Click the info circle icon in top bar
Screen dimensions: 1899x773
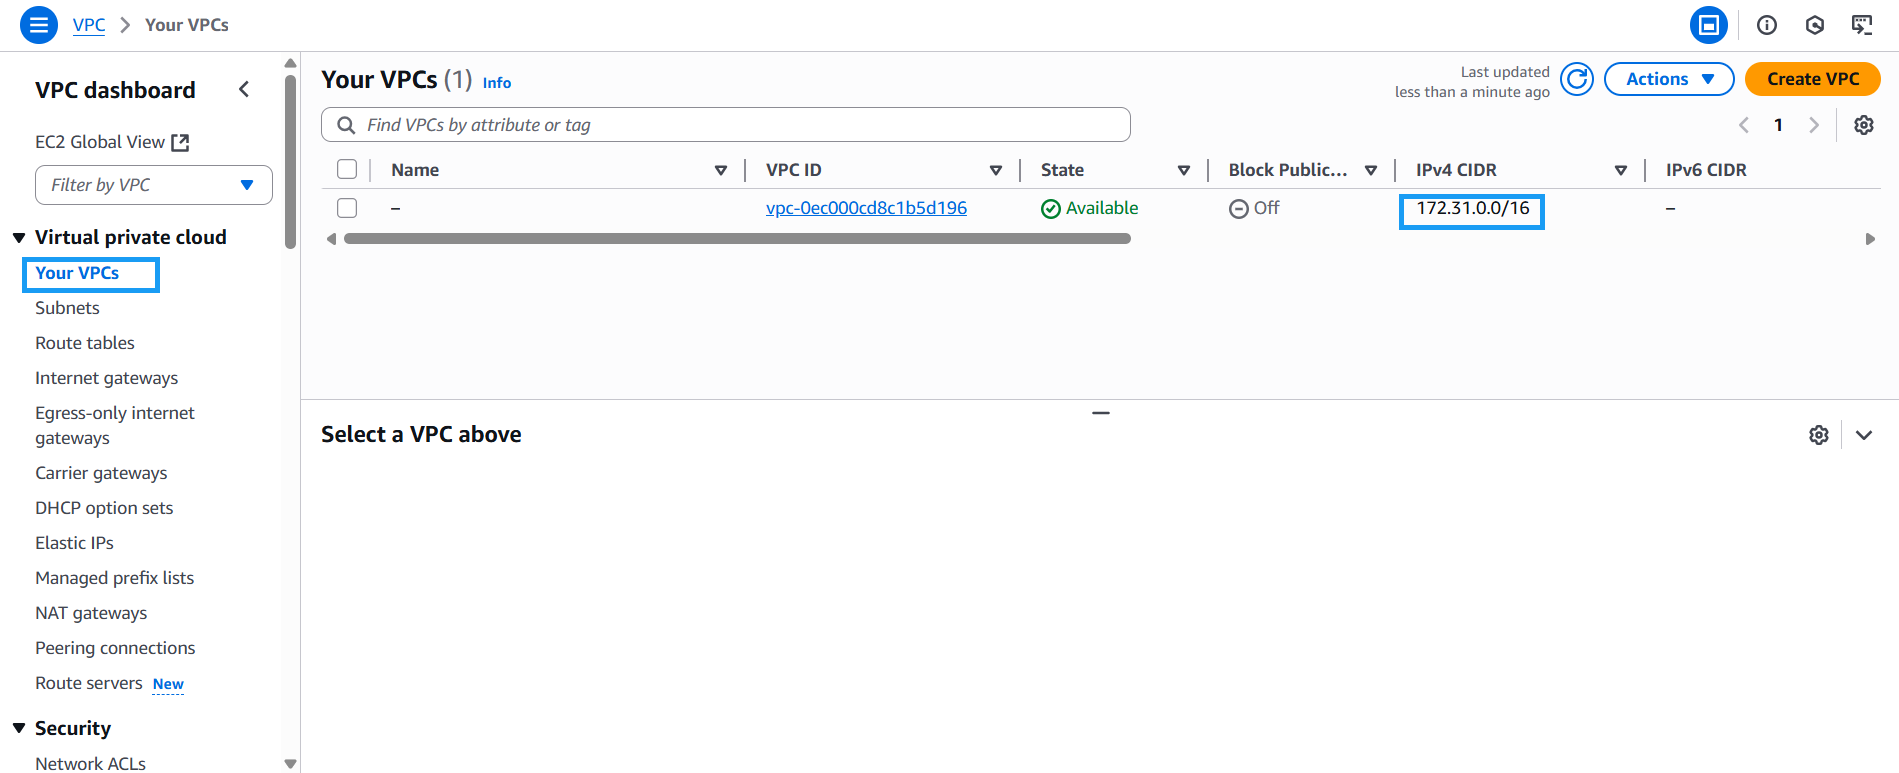(1767, 25)
